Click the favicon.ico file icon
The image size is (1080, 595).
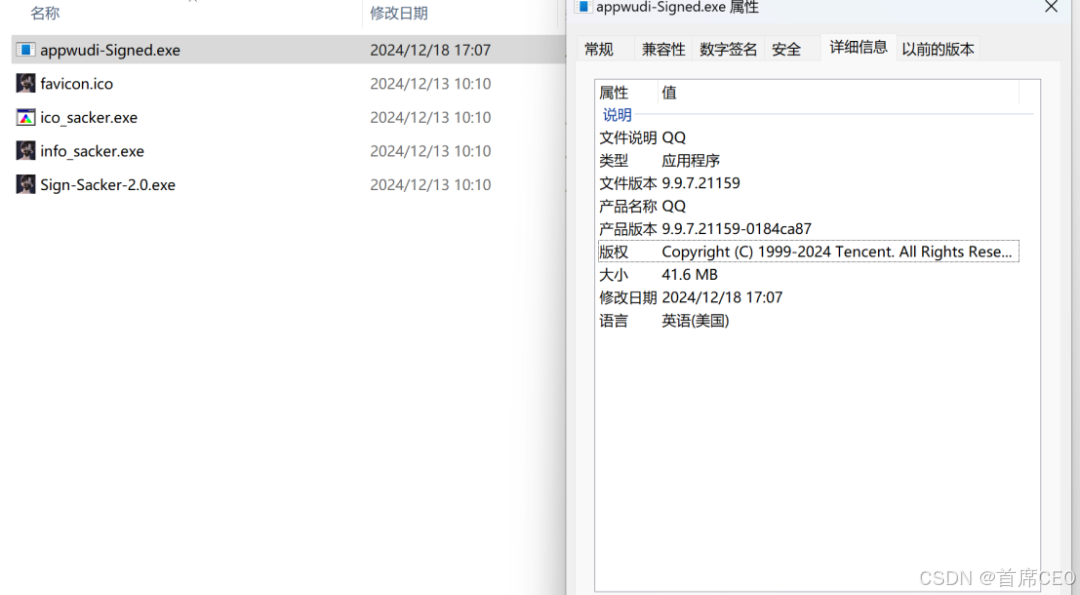point(25,83)
